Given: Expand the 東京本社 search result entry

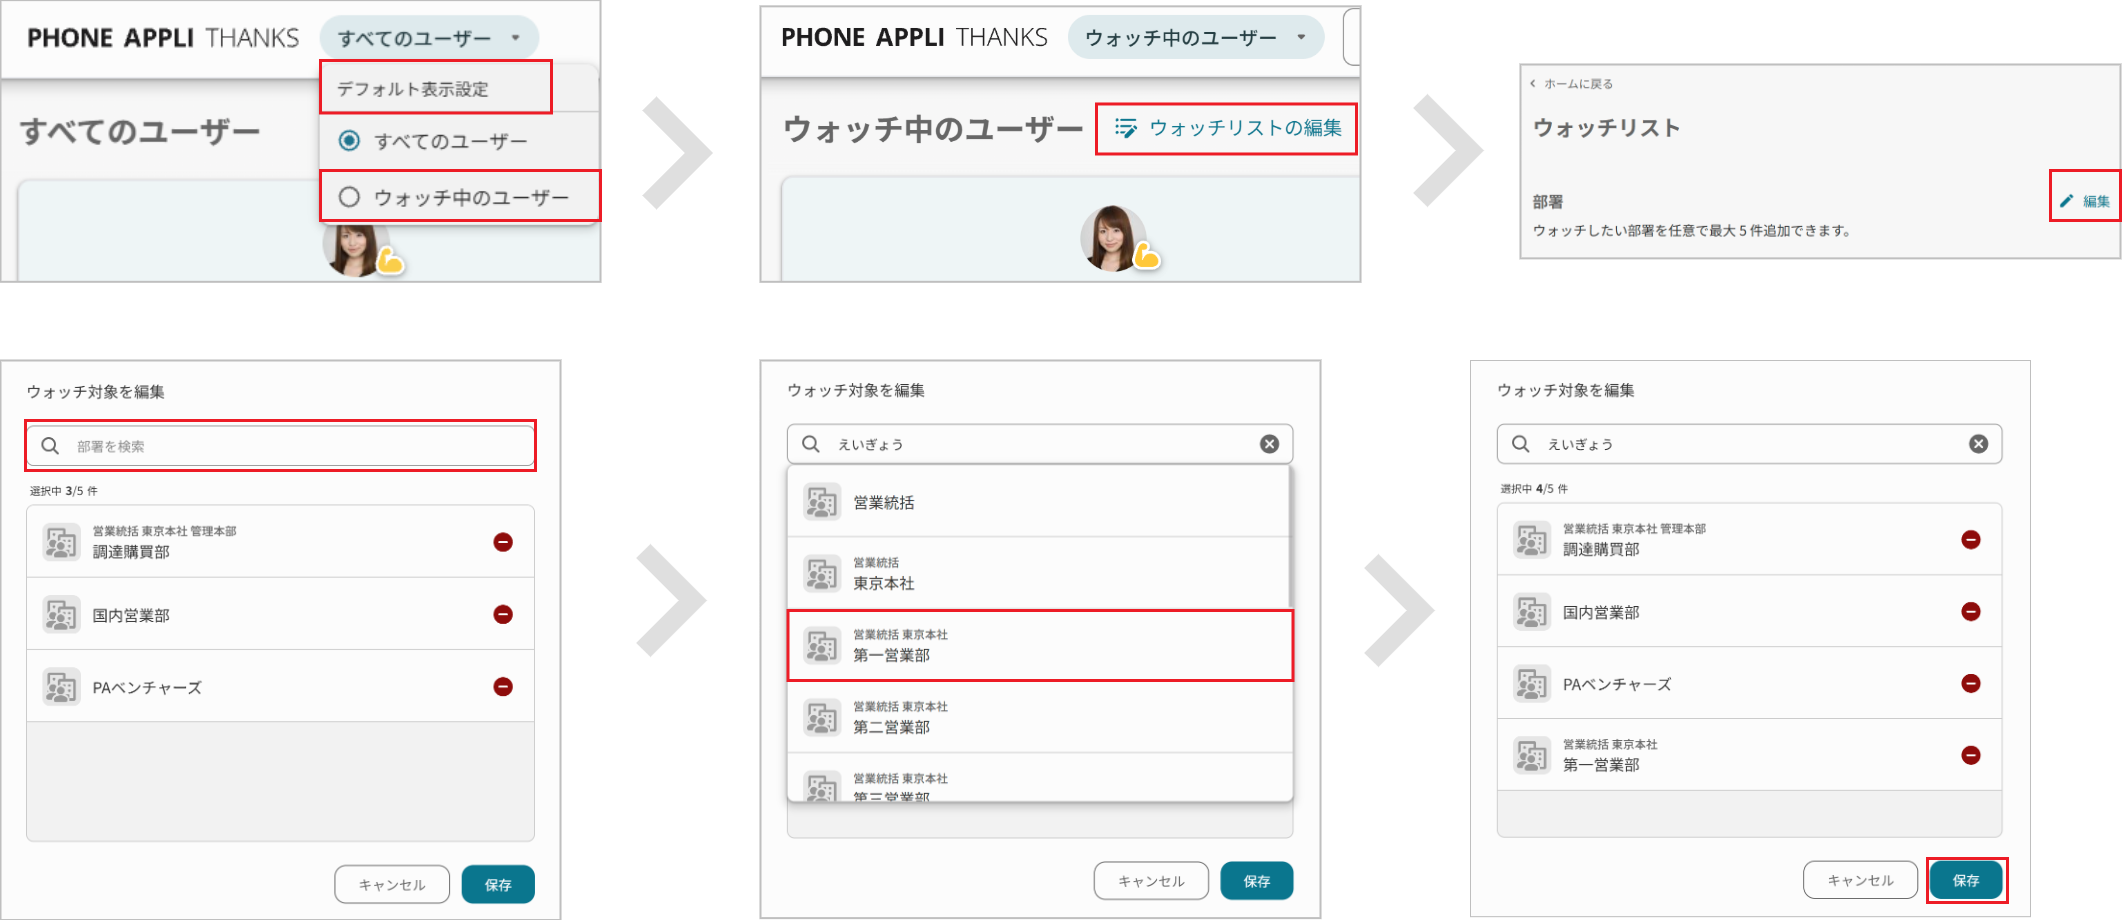Looking at the screenshot, I should click(x=1040, y=573).
